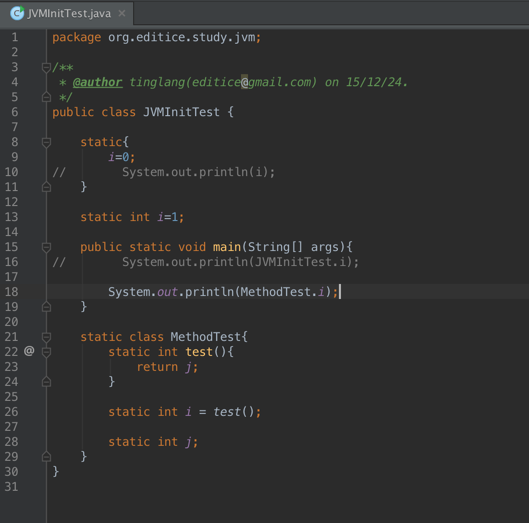Click the fold end marker at line 29
This screenshot has height=523, width=529.
(46, 457)
